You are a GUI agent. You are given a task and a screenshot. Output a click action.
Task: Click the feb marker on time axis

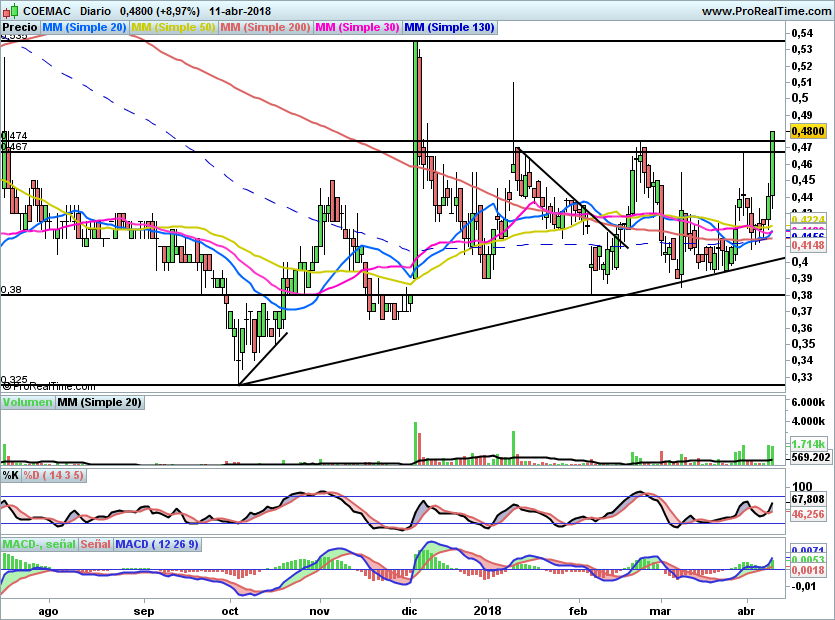(578, 610)
